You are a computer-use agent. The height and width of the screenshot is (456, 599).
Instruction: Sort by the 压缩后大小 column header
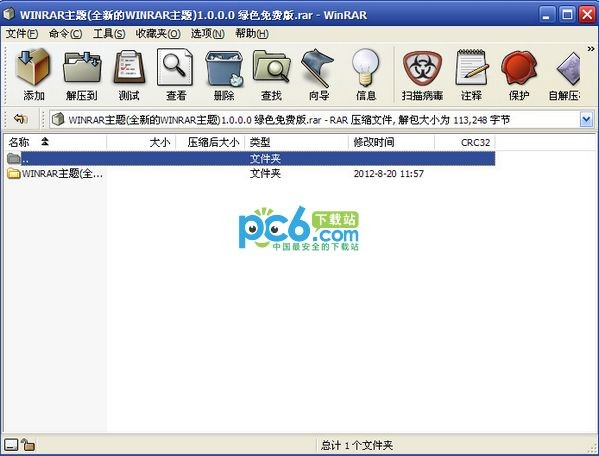point(210,142)
